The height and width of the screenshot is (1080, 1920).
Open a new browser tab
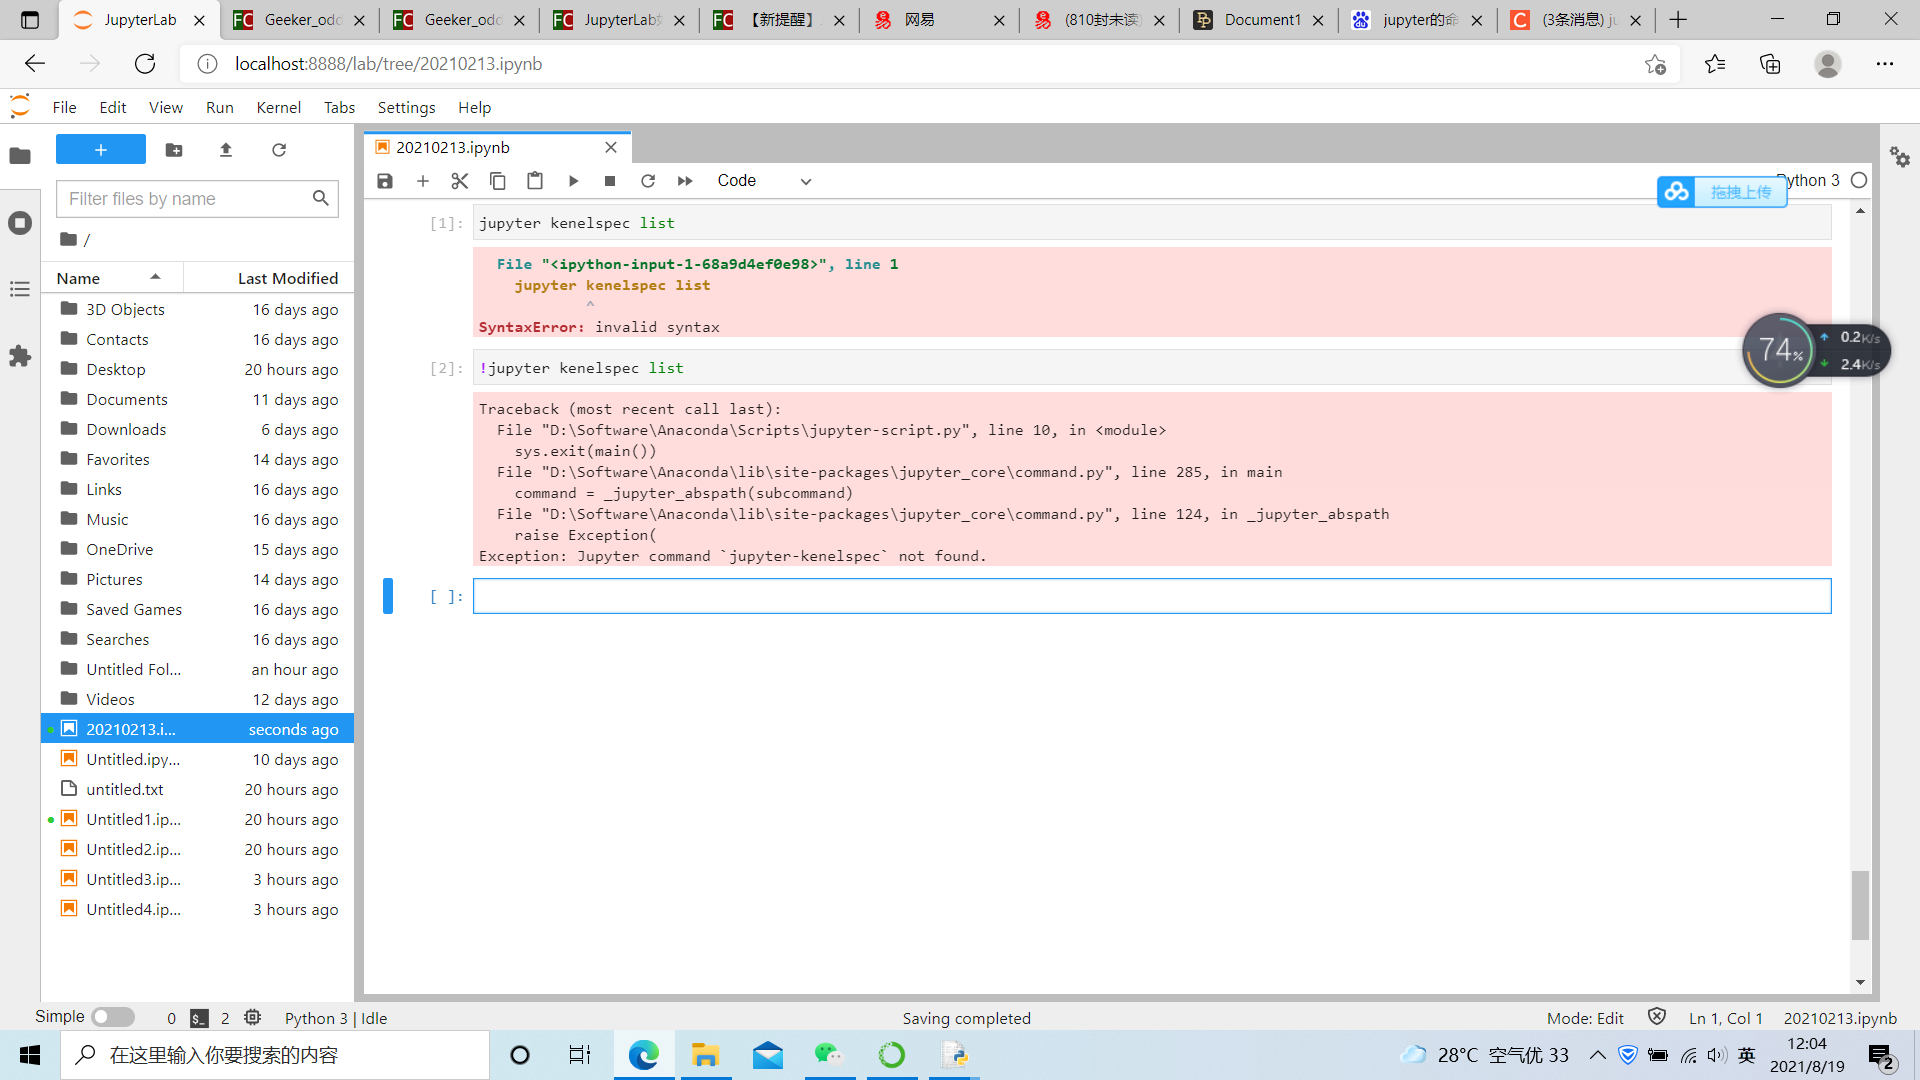click(x=1679, y=20)
